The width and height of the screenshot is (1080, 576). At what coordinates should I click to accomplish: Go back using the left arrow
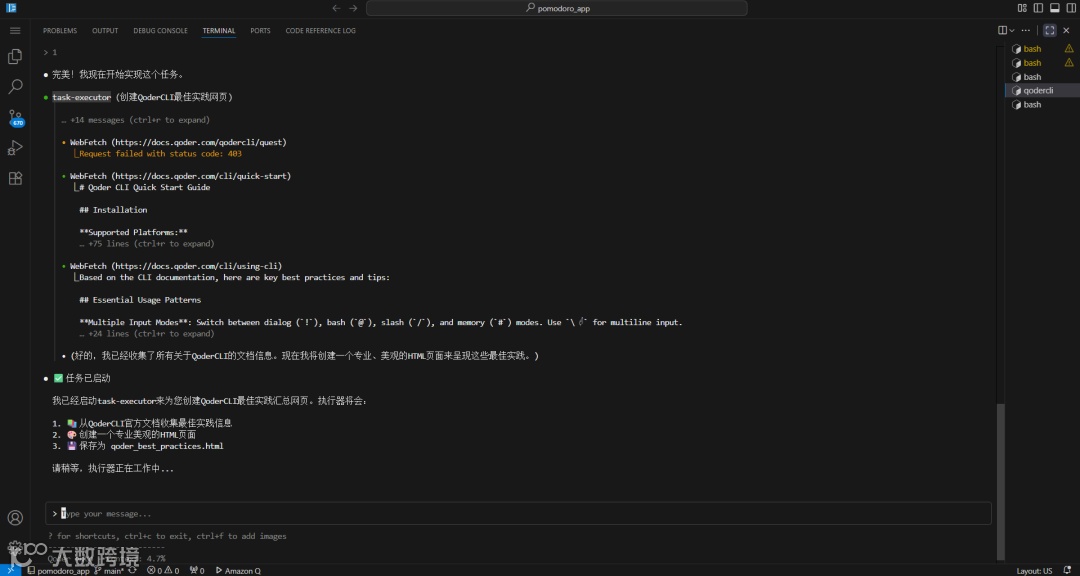pos(336,8)
